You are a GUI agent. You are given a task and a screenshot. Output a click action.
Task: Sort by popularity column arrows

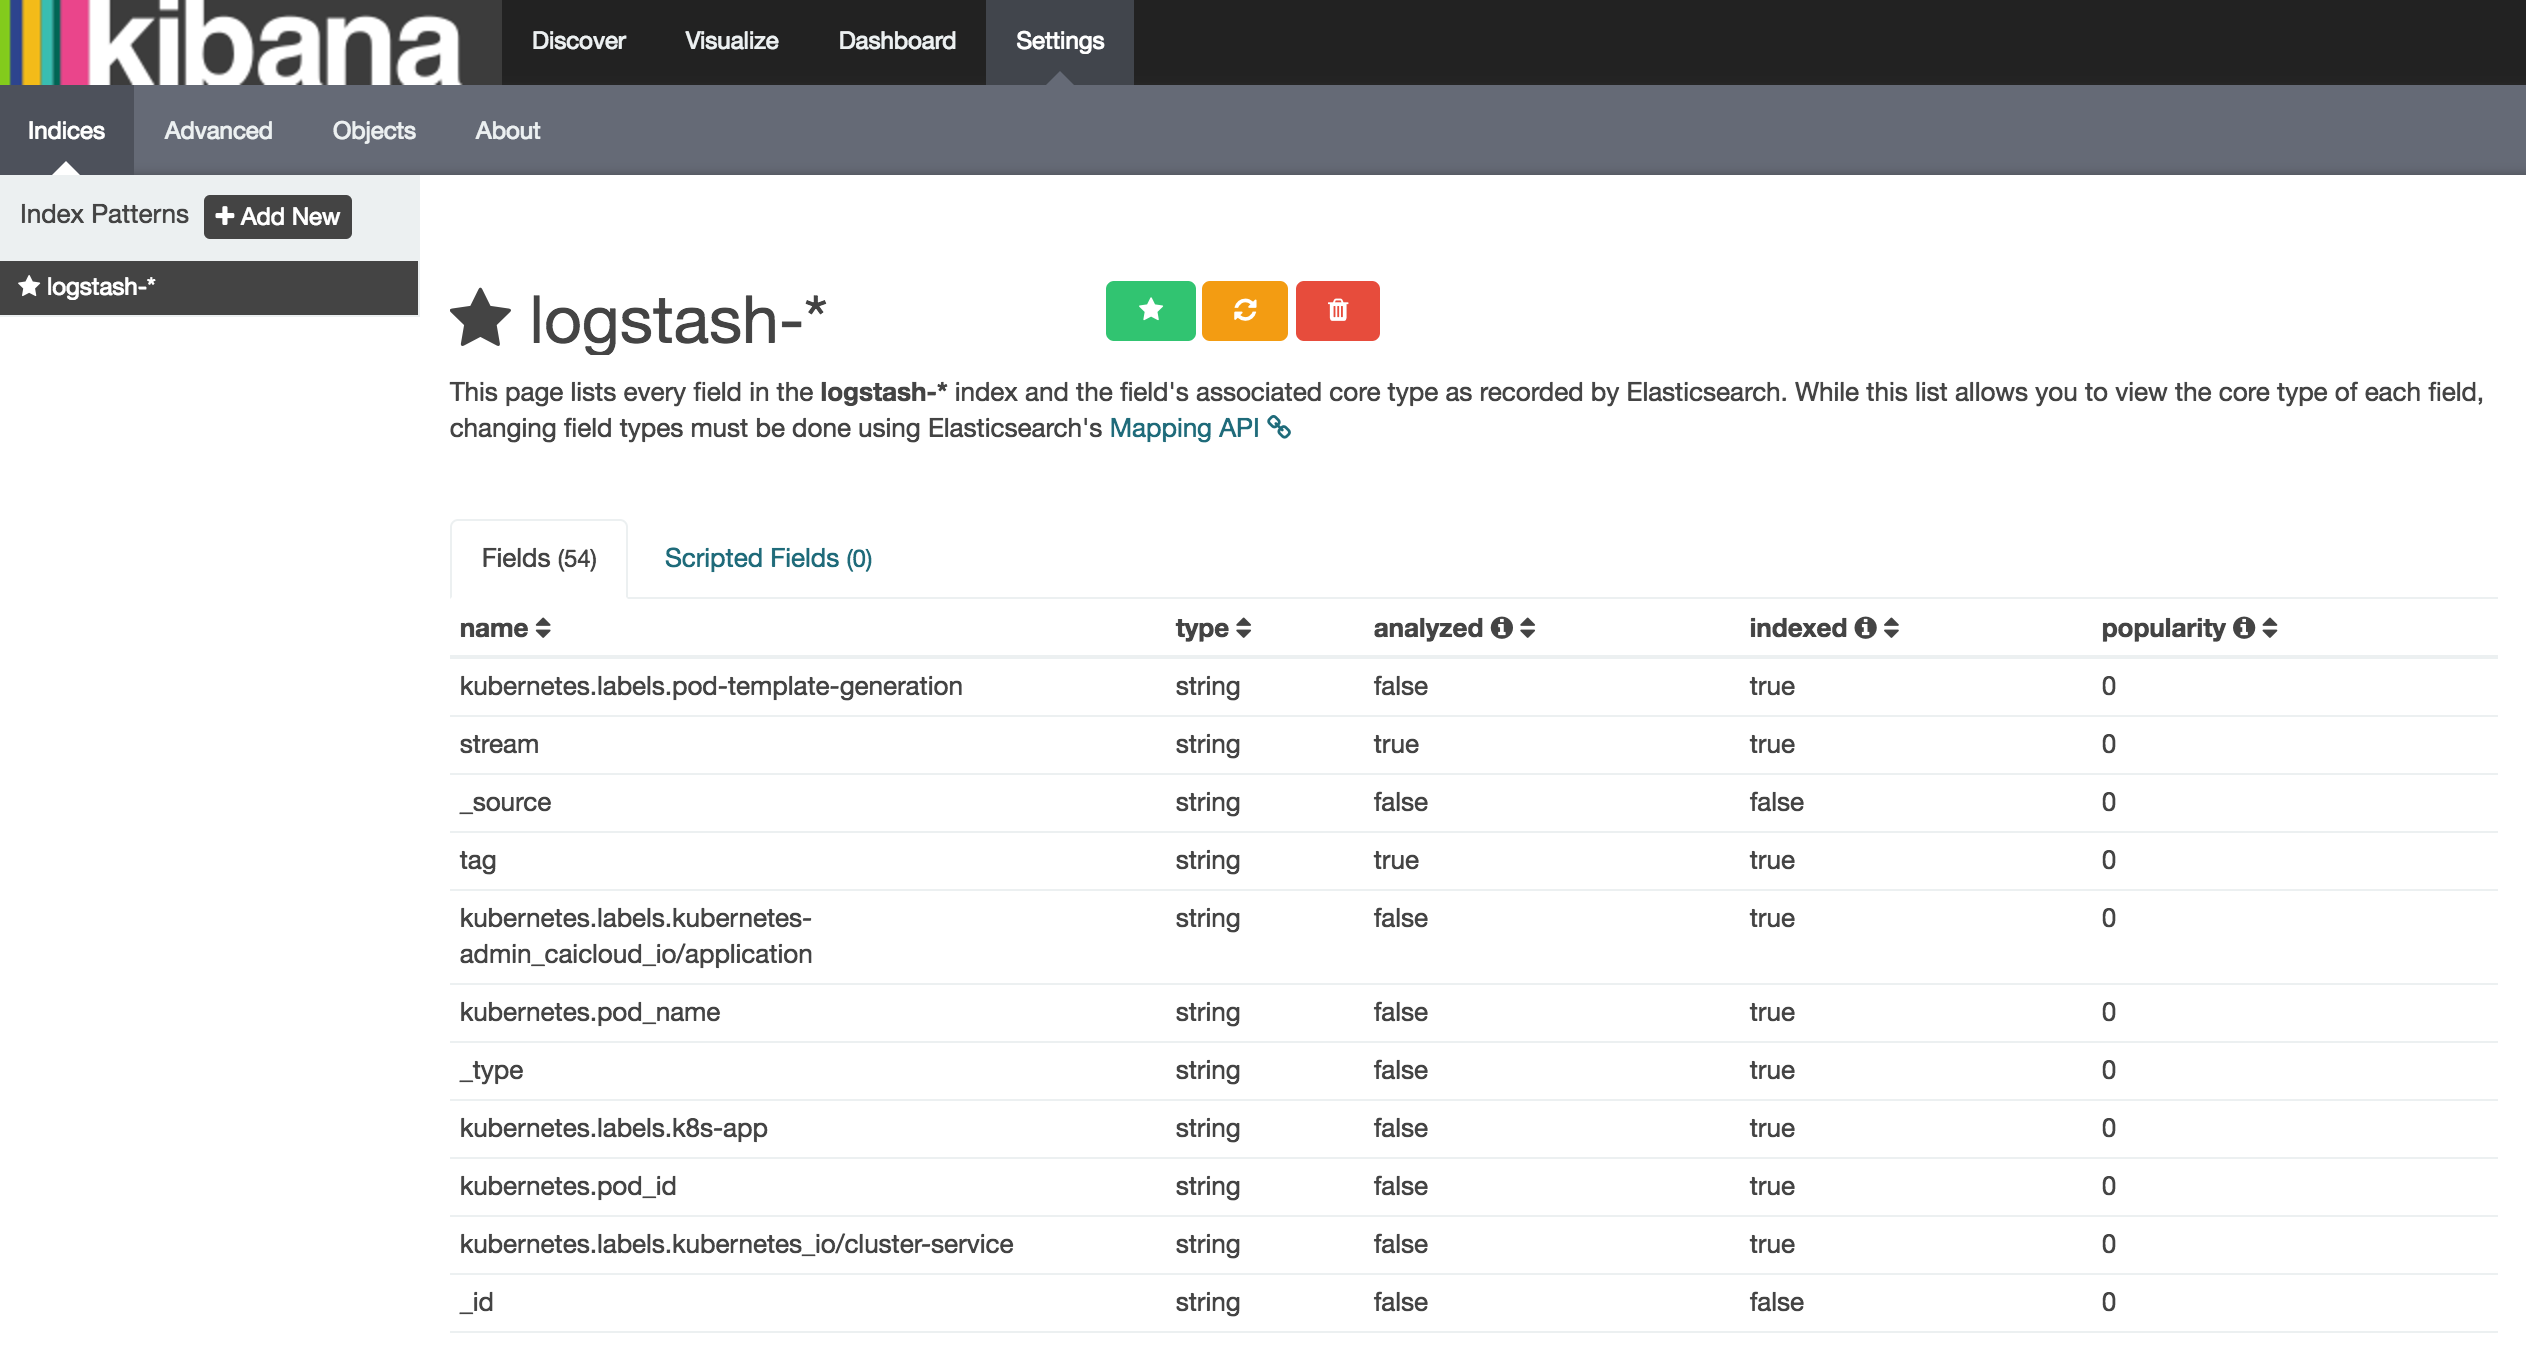click(x=2270, y=628)
